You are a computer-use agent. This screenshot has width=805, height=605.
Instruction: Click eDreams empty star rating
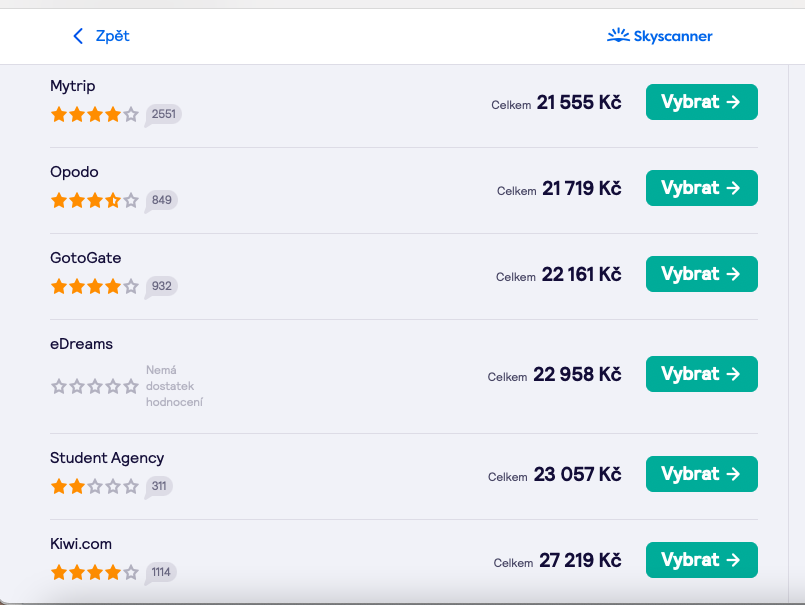(95, 386)
